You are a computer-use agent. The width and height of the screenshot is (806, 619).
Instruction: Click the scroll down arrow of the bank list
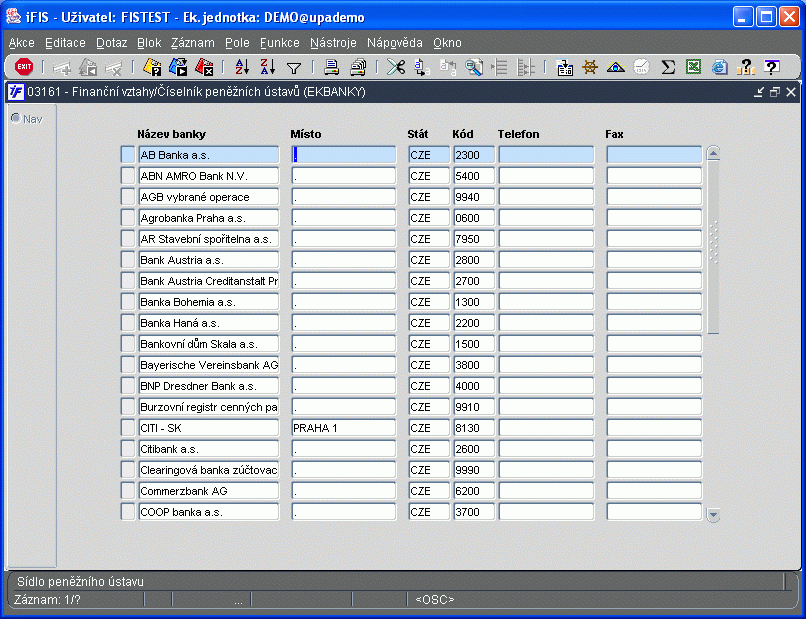point(713,514)
